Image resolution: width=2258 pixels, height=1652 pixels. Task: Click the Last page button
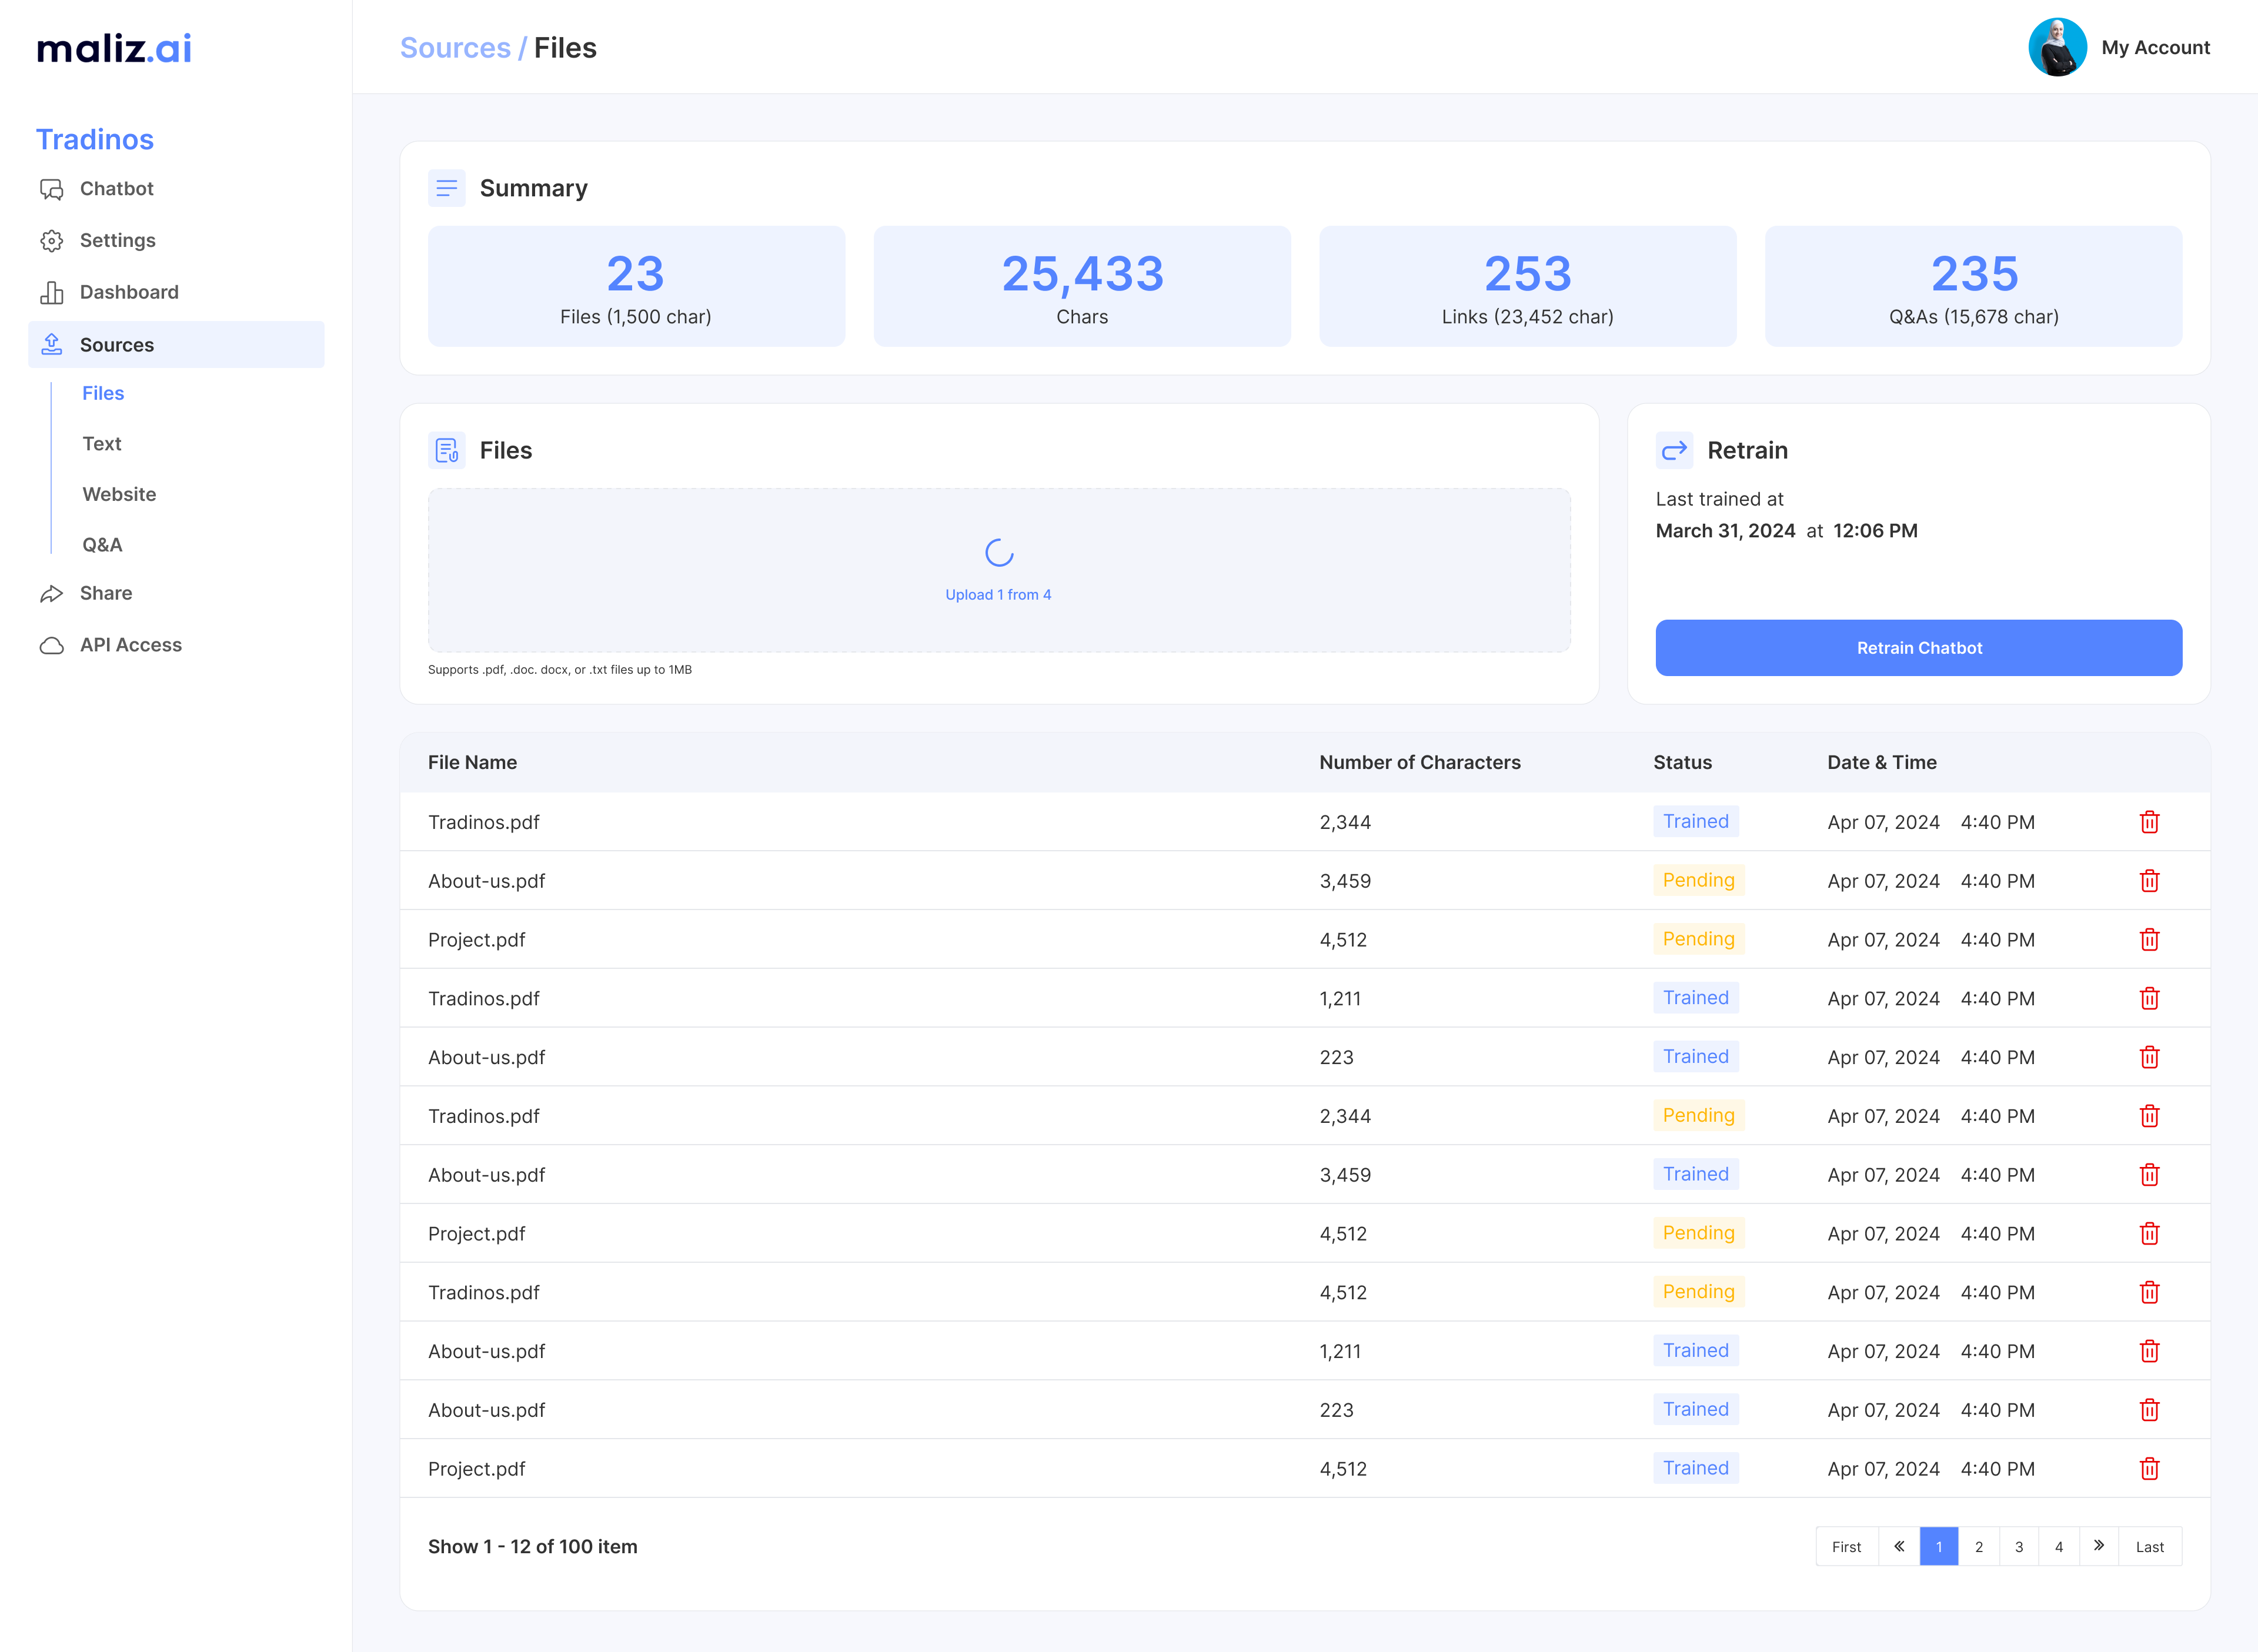click(x=2149, y=1546)
